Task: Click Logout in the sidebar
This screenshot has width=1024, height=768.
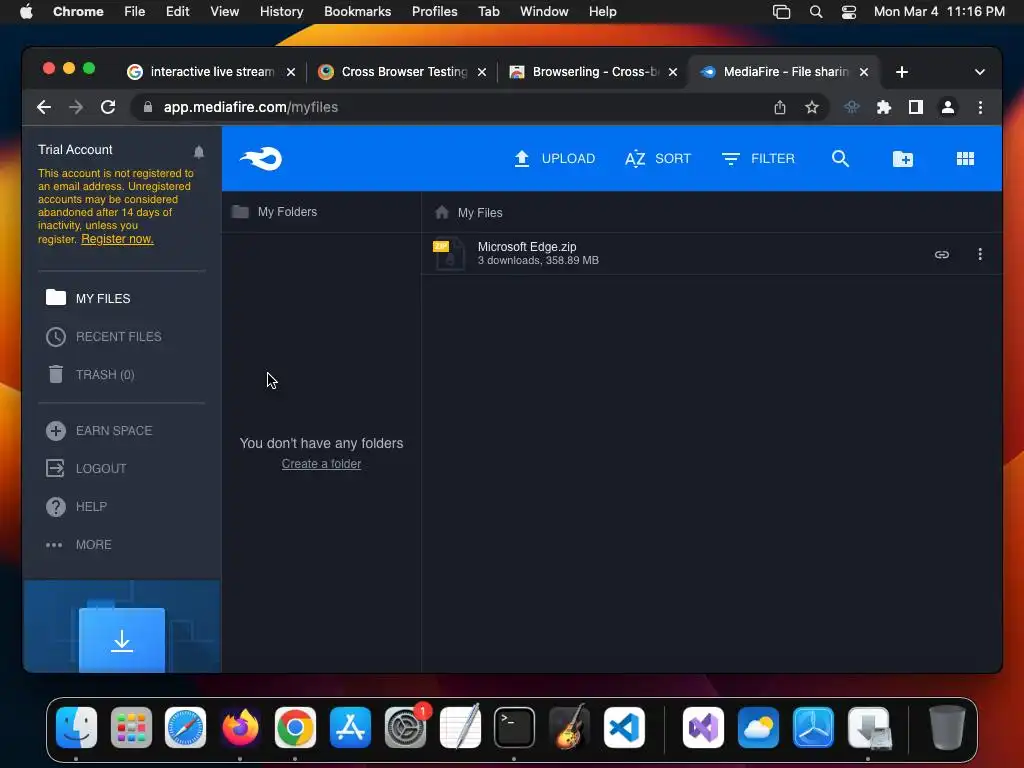Action: pos(86,468)
